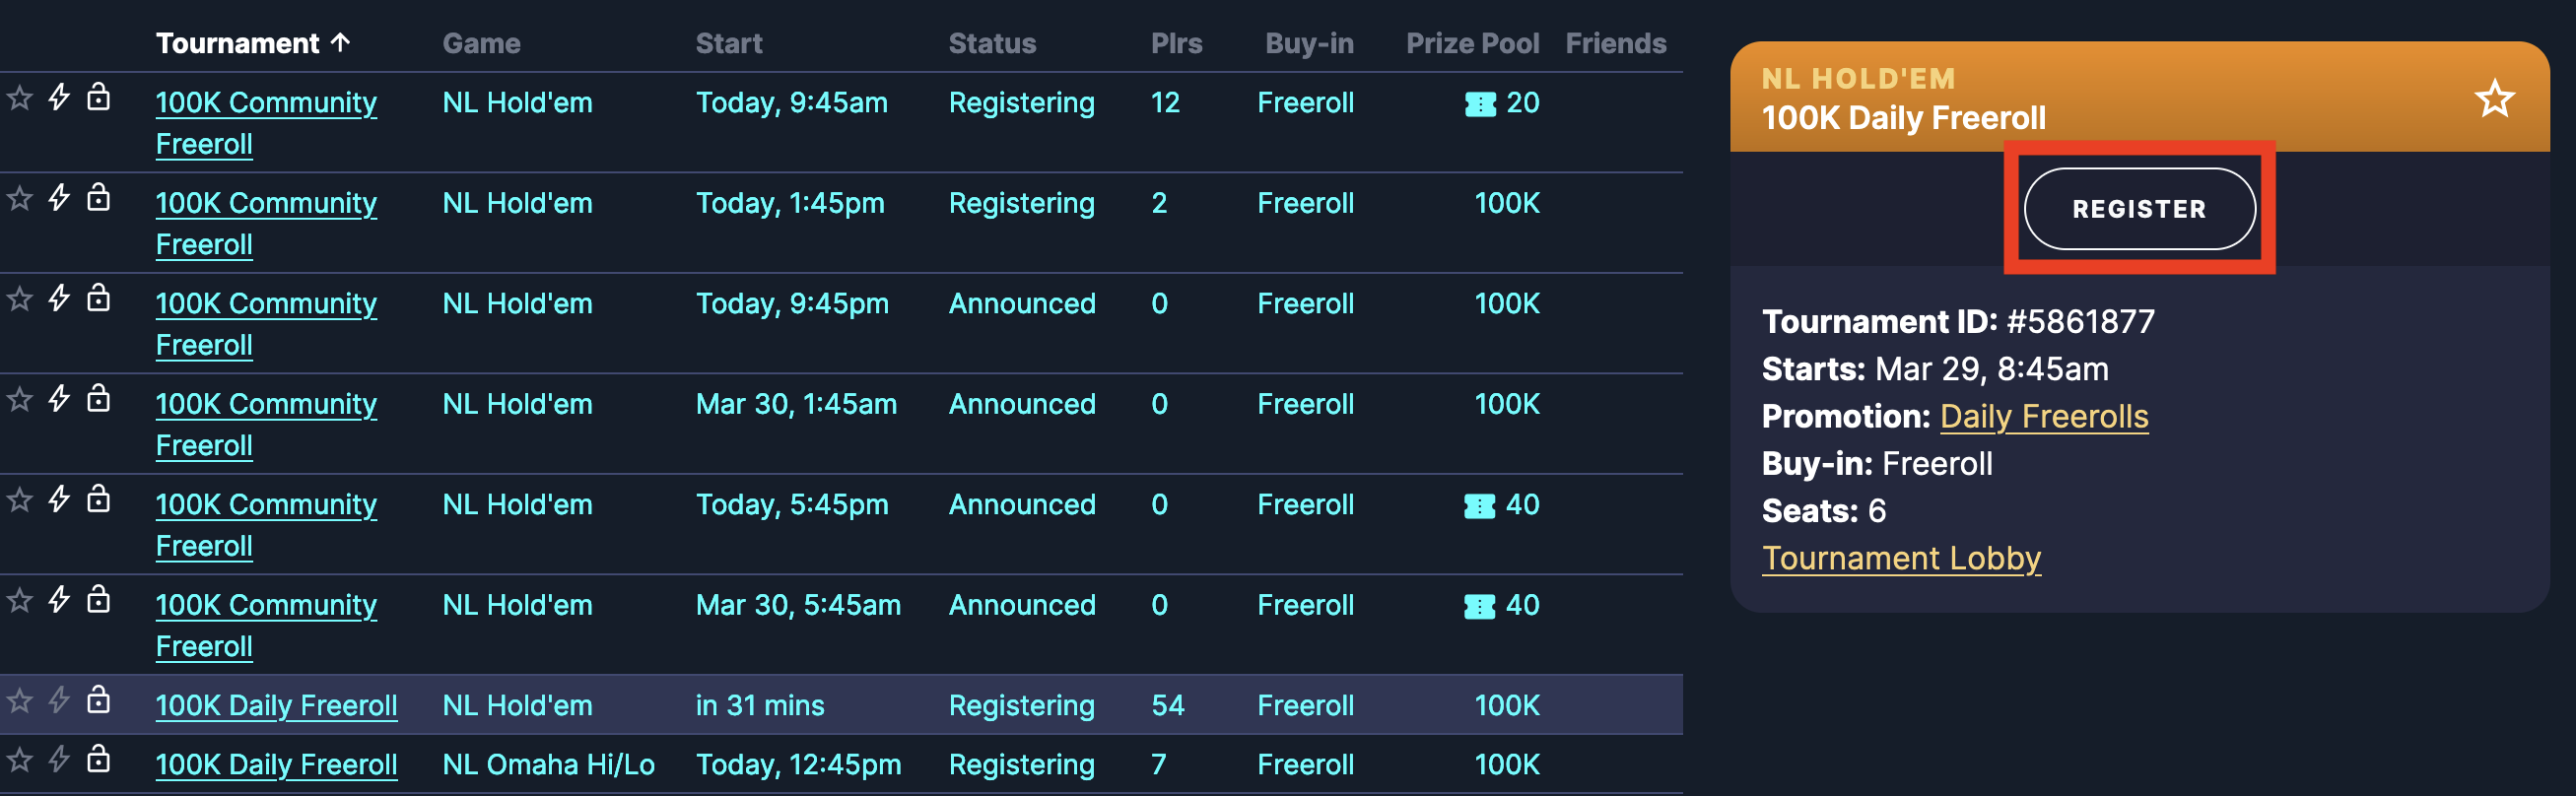Click lightning icon on 'in 31 mins' row
The height and width of the screenshot is (796, 2576).
click(59, 700)
